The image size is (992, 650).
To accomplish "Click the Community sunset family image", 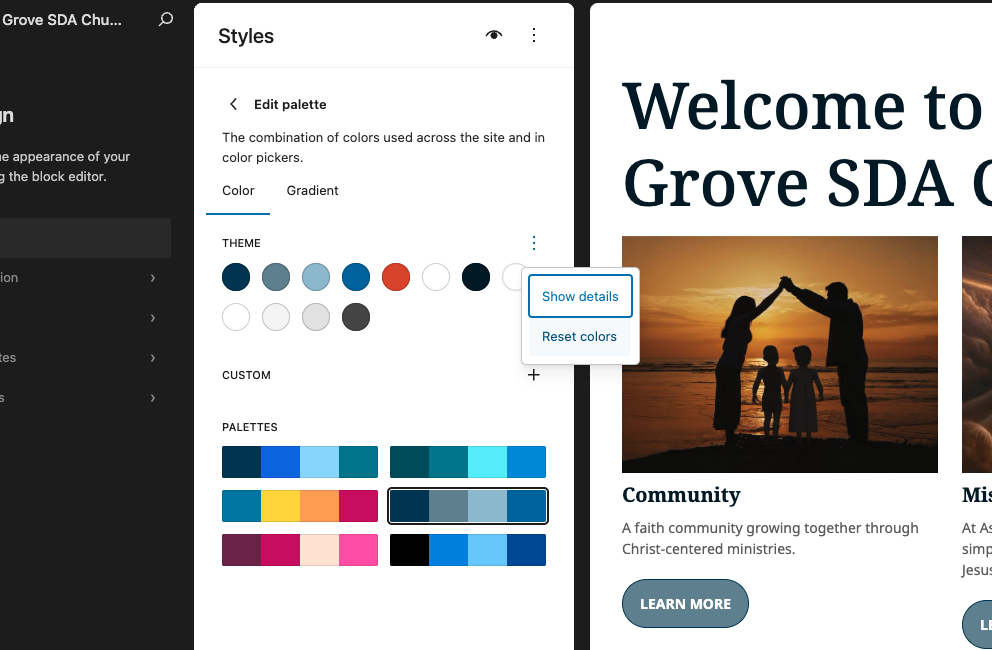I will click(x=779, y=354).
